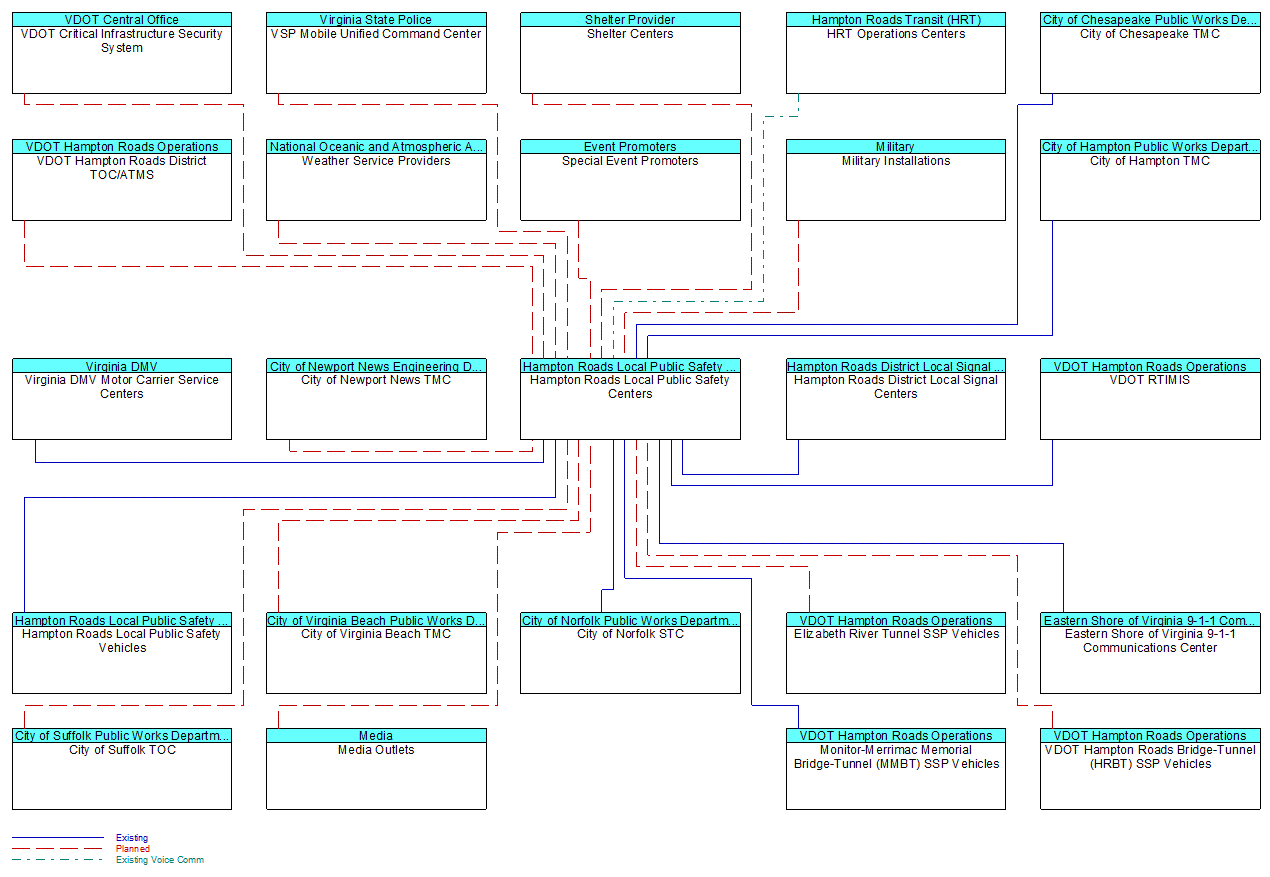Click the 'Military Installations' label

pos(896,161)
